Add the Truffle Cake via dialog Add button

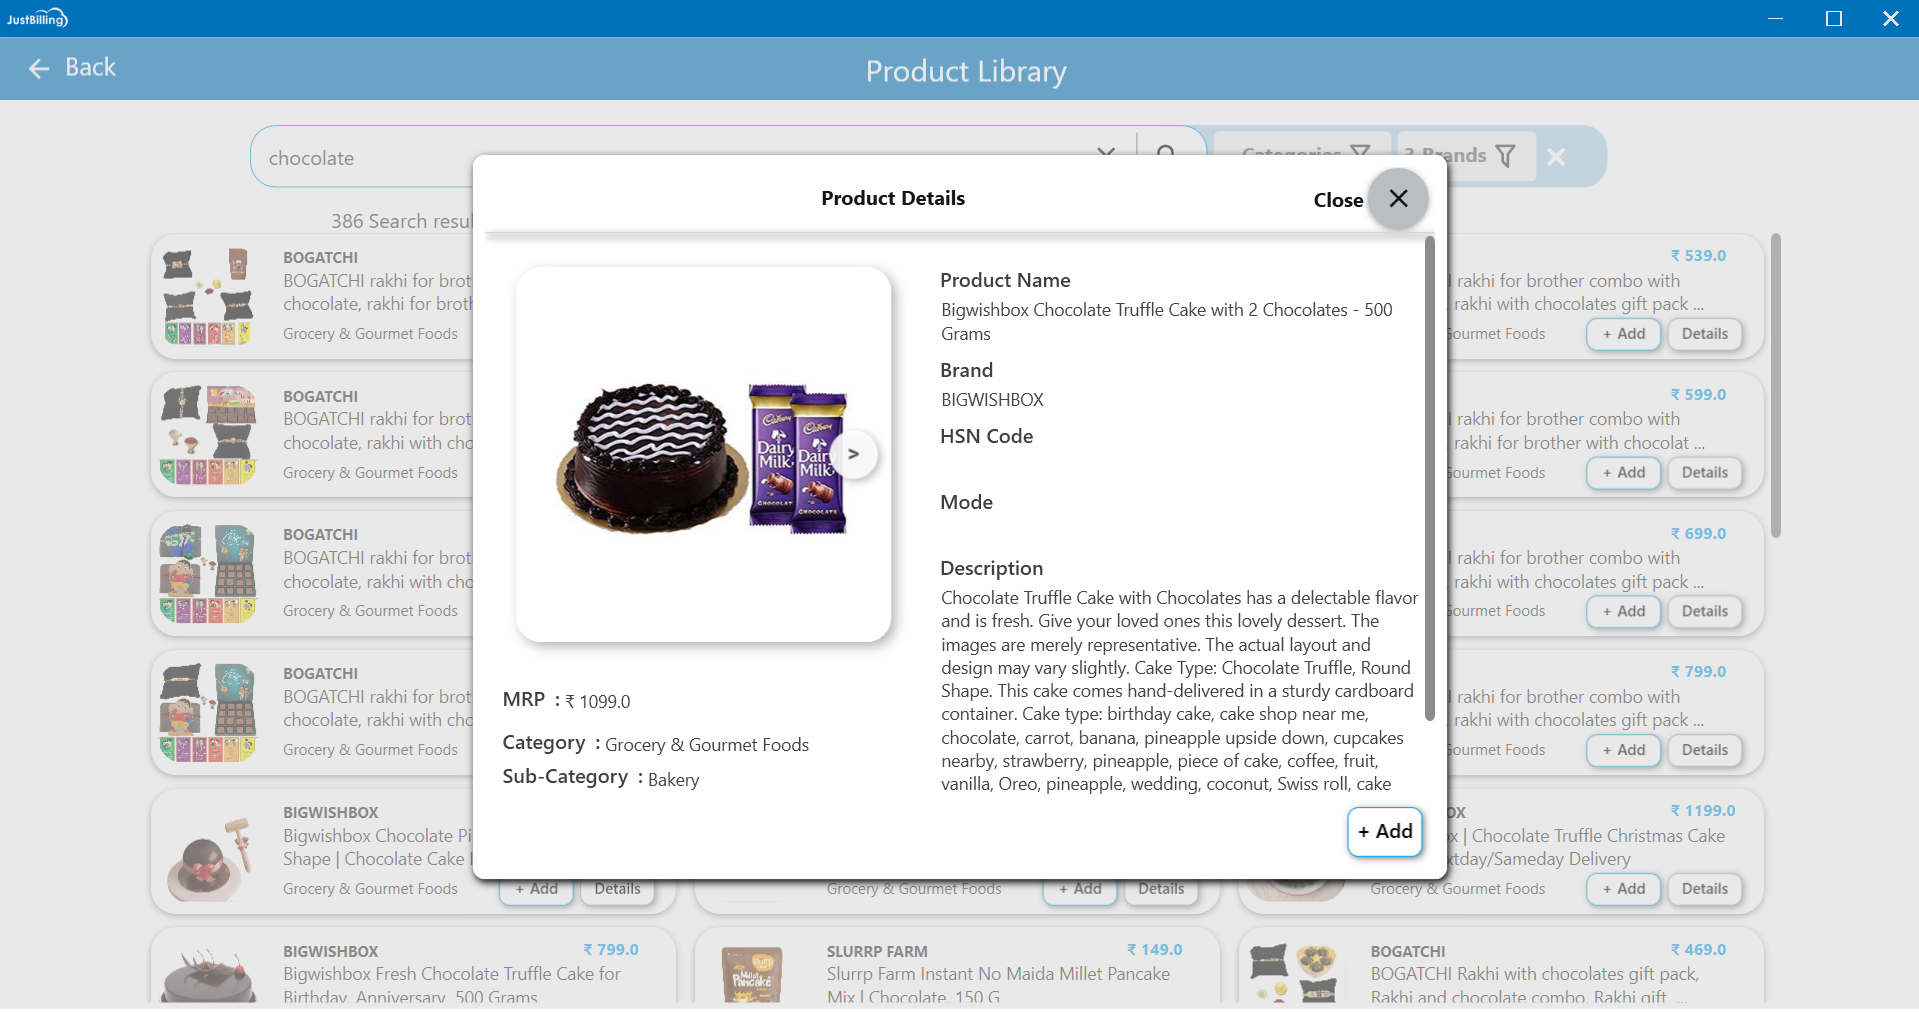[1385, 832]
